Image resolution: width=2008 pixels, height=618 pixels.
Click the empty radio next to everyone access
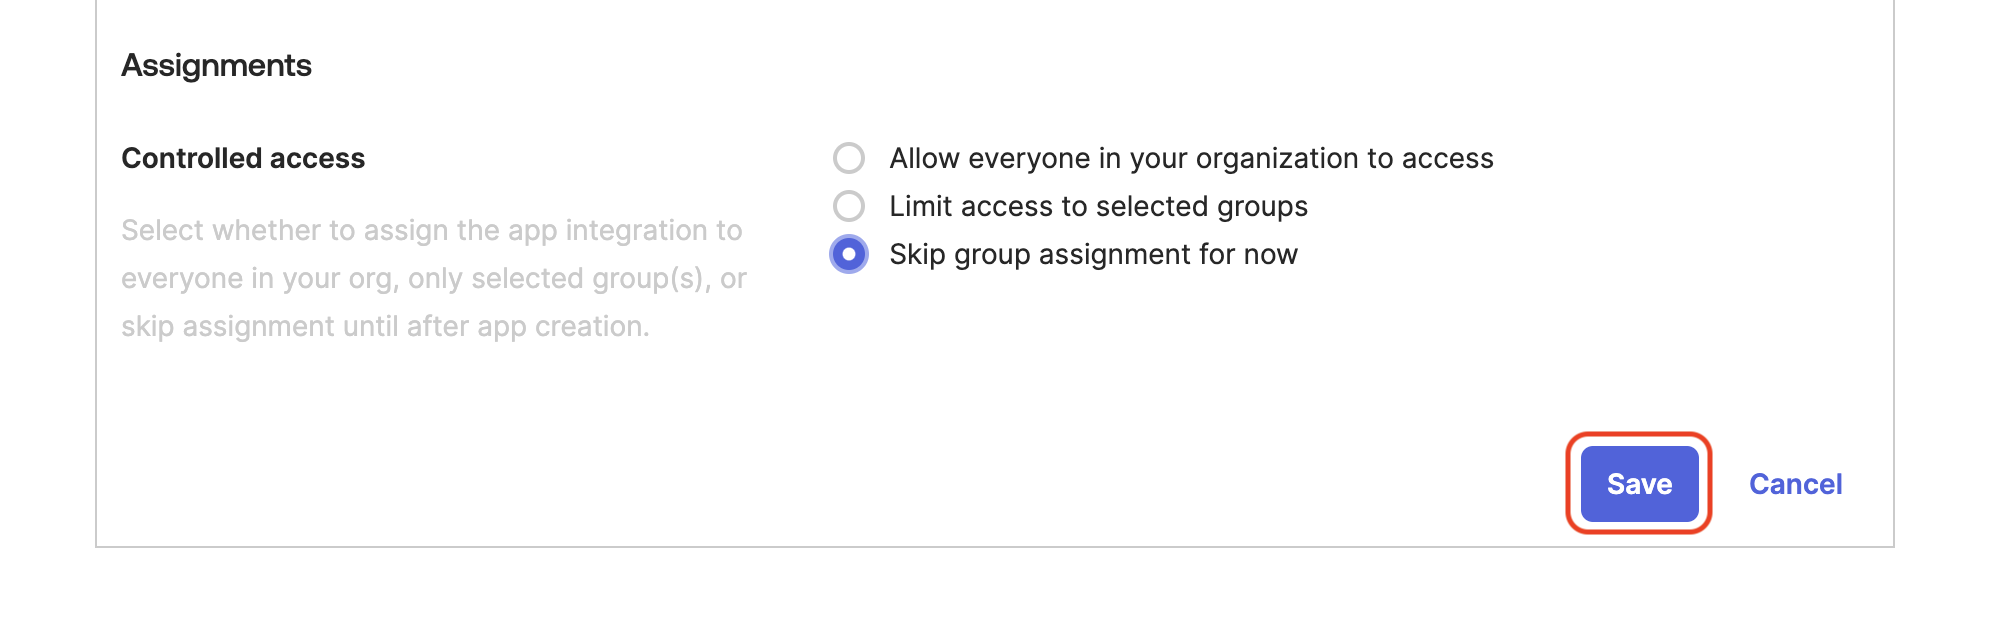pyautogui.click(x=849, y=158)
